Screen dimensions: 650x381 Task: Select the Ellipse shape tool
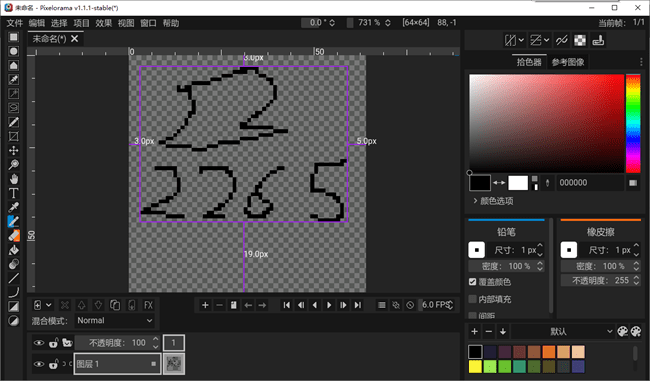(13, 320)
